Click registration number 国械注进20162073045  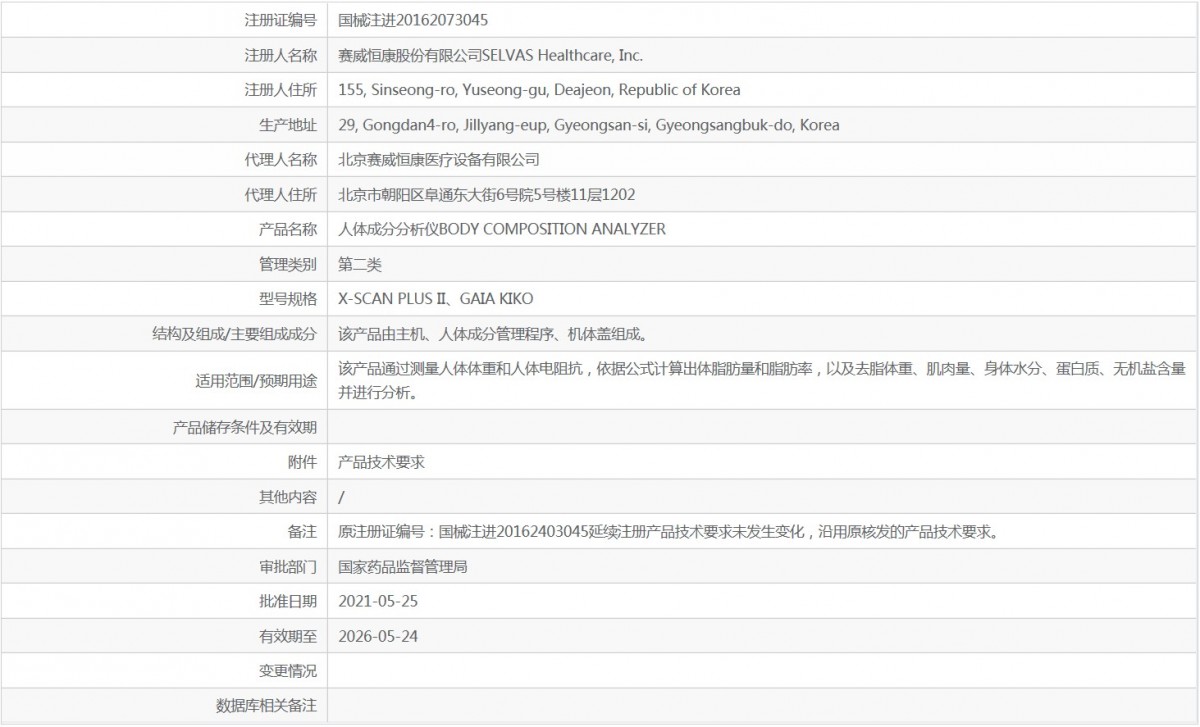click(413, 20)
